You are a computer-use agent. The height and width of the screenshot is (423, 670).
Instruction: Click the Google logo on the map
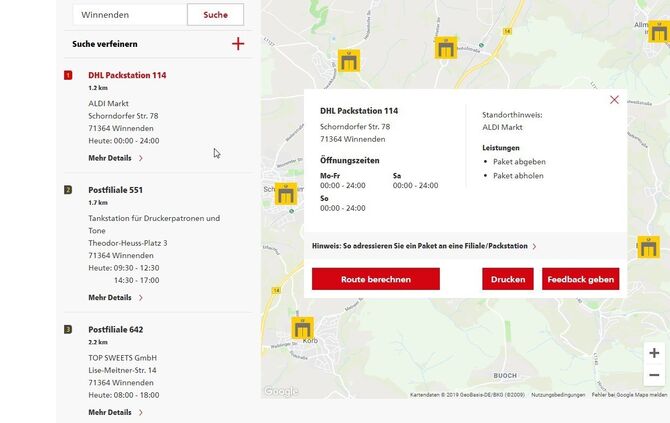click(x=281, y=391)
